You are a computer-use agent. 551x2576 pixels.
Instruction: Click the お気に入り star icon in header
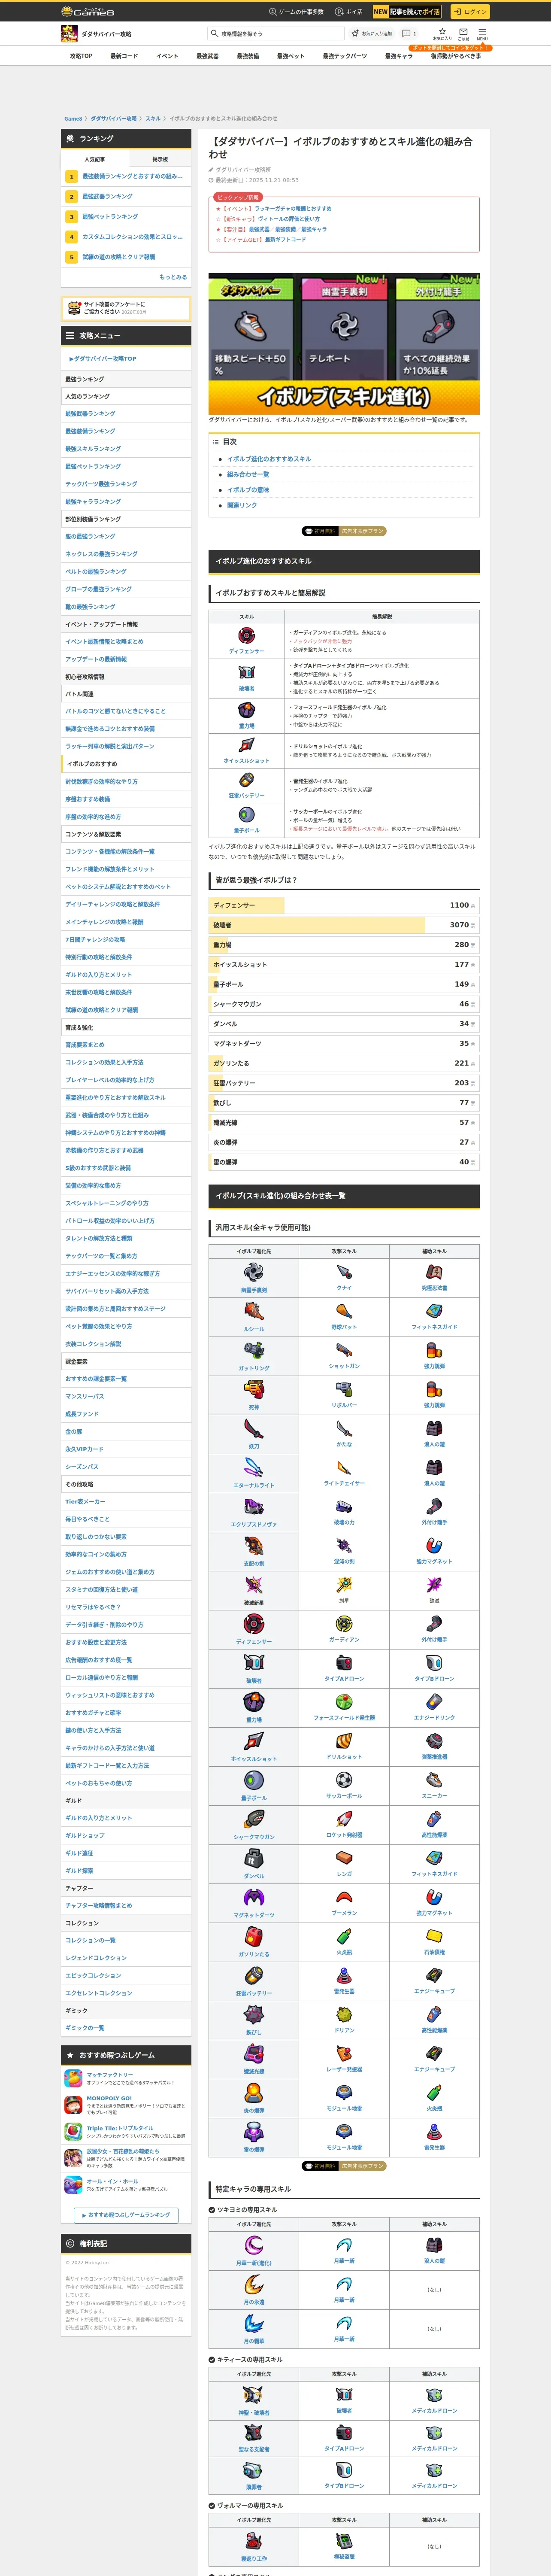442,33
